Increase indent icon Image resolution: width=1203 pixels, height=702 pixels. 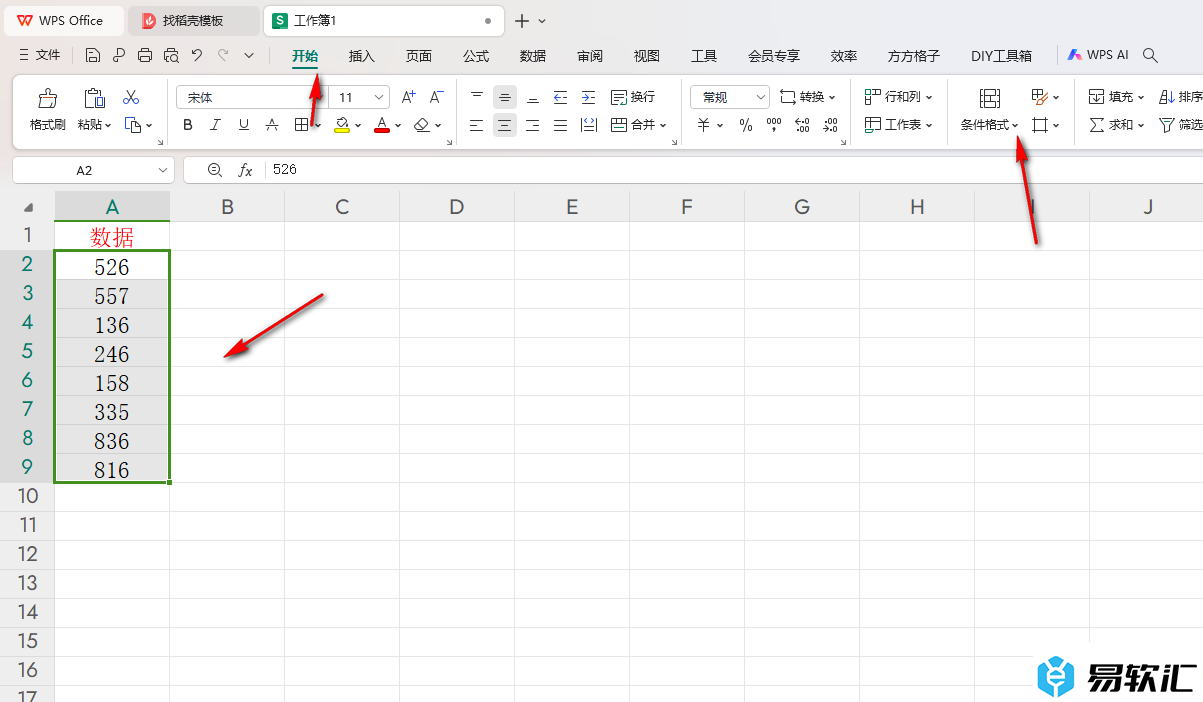tap(588, 98)
